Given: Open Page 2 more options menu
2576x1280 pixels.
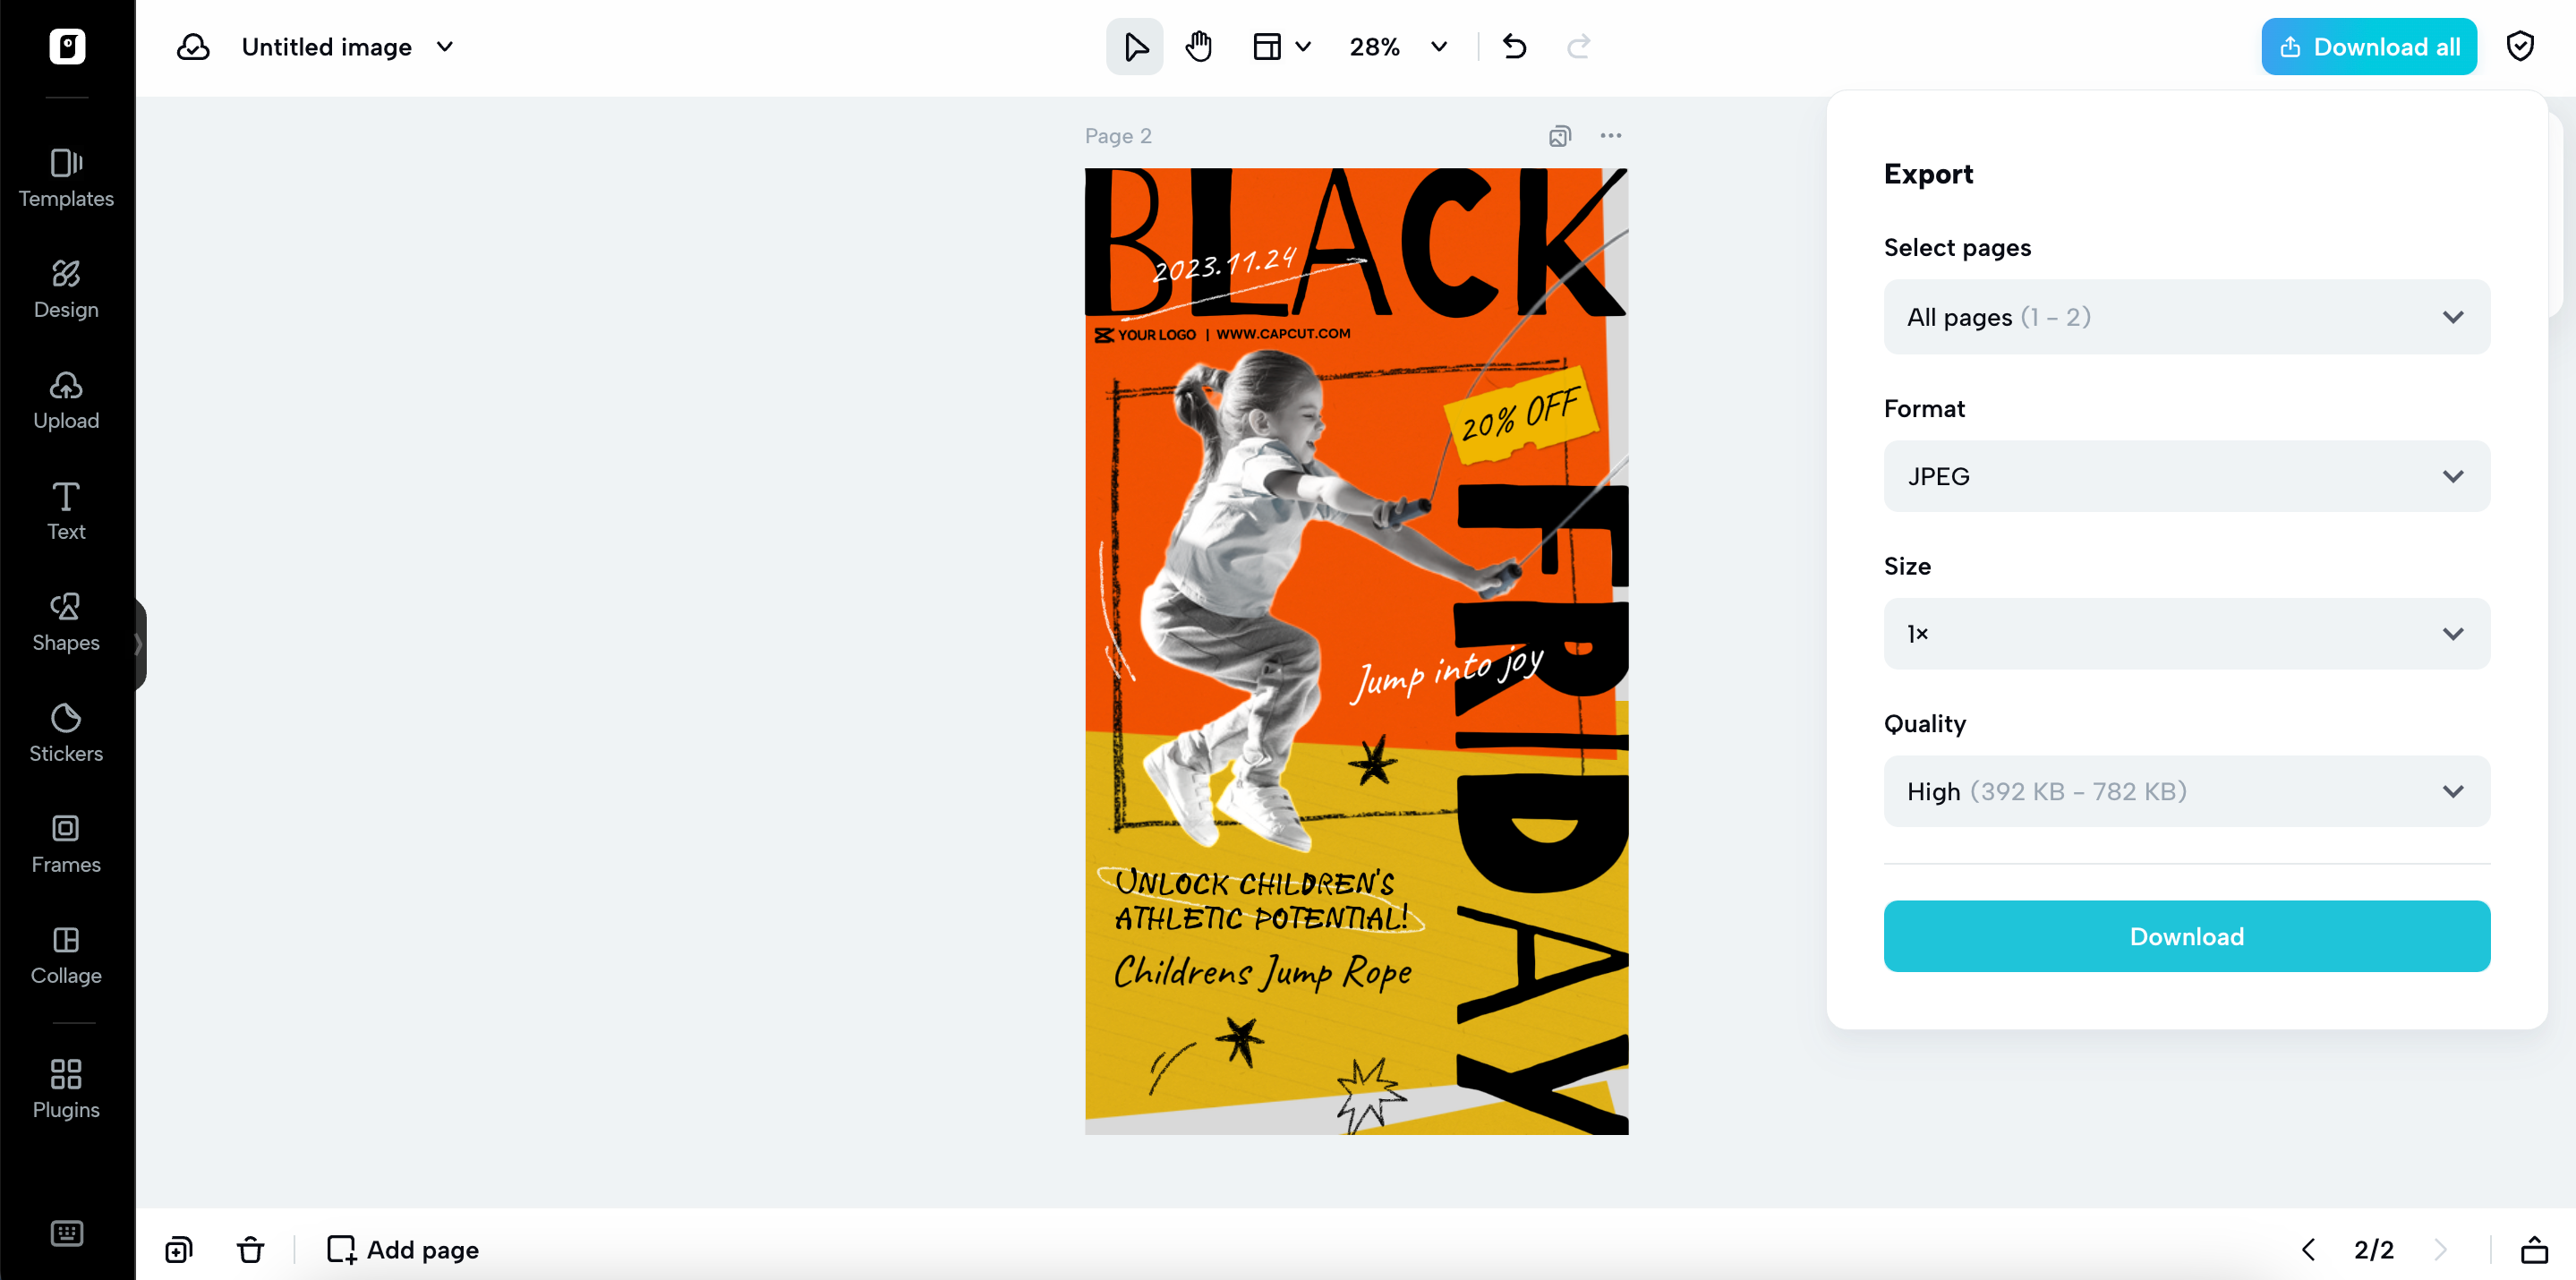Looking at the screenshot, I should [x=1611, y=135].
